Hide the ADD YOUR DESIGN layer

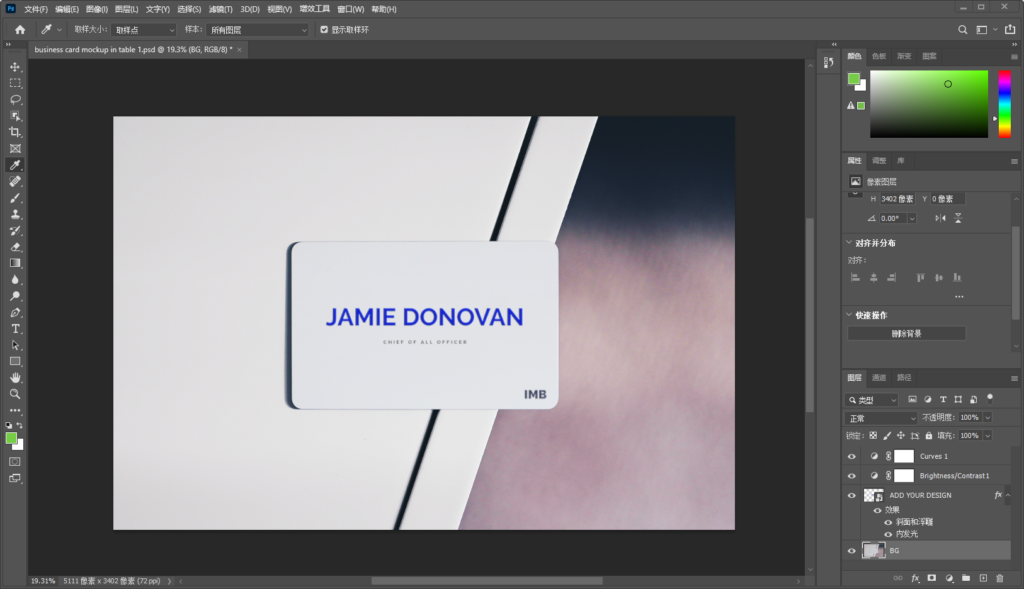pyautogui.click(x=852, y=496)
